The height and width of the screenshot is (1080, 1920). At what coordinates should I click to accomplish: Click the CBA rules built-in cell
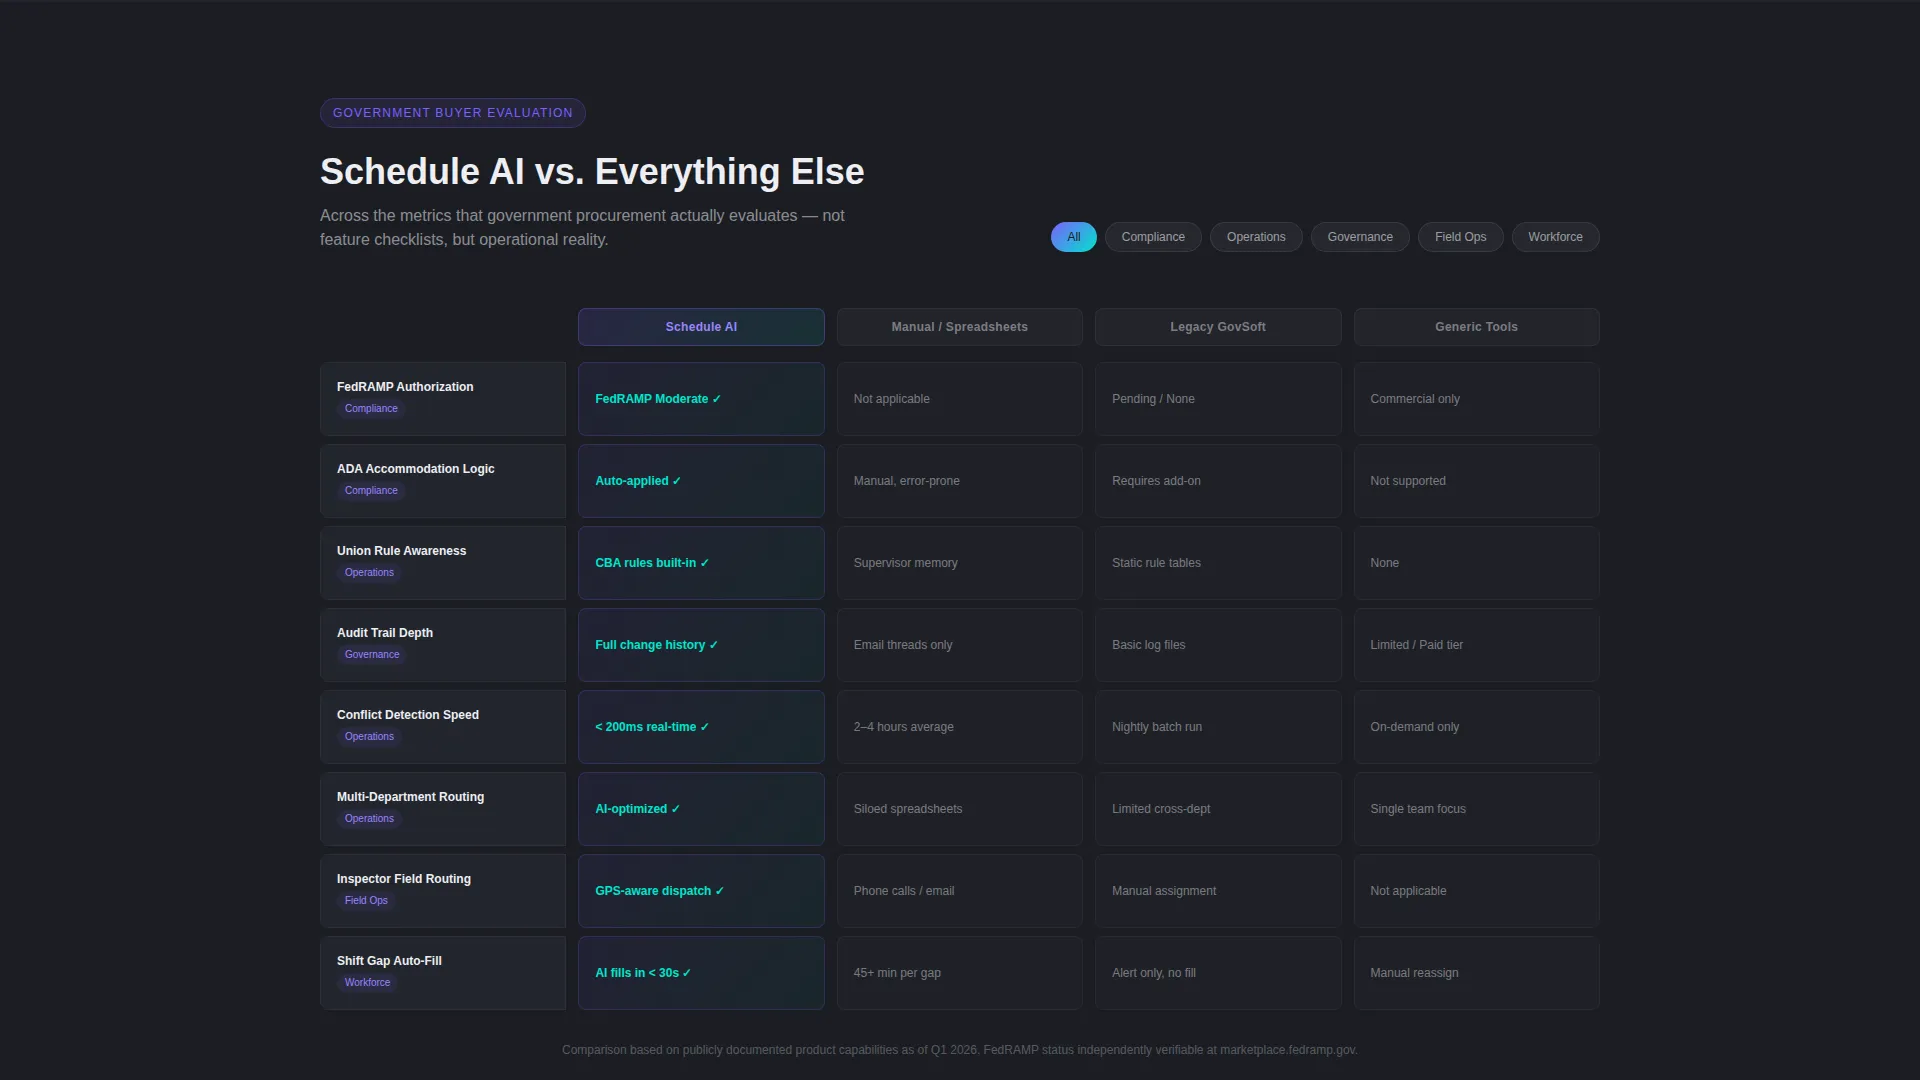click(x=701, y=563)
